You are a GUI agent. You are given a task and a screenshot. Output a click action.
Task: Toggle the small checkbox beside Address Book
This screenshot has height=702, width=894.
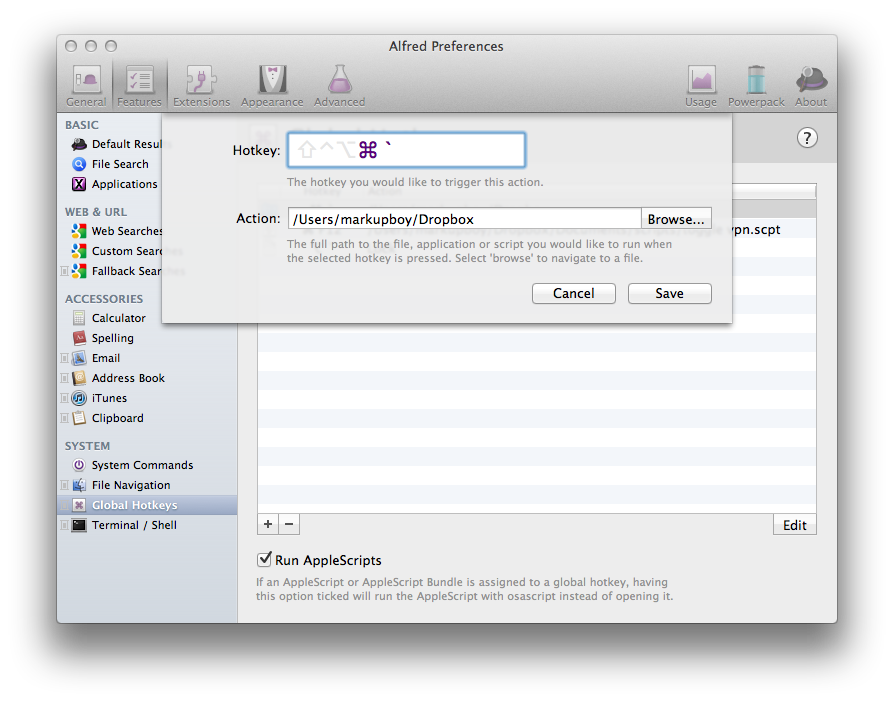64,378
